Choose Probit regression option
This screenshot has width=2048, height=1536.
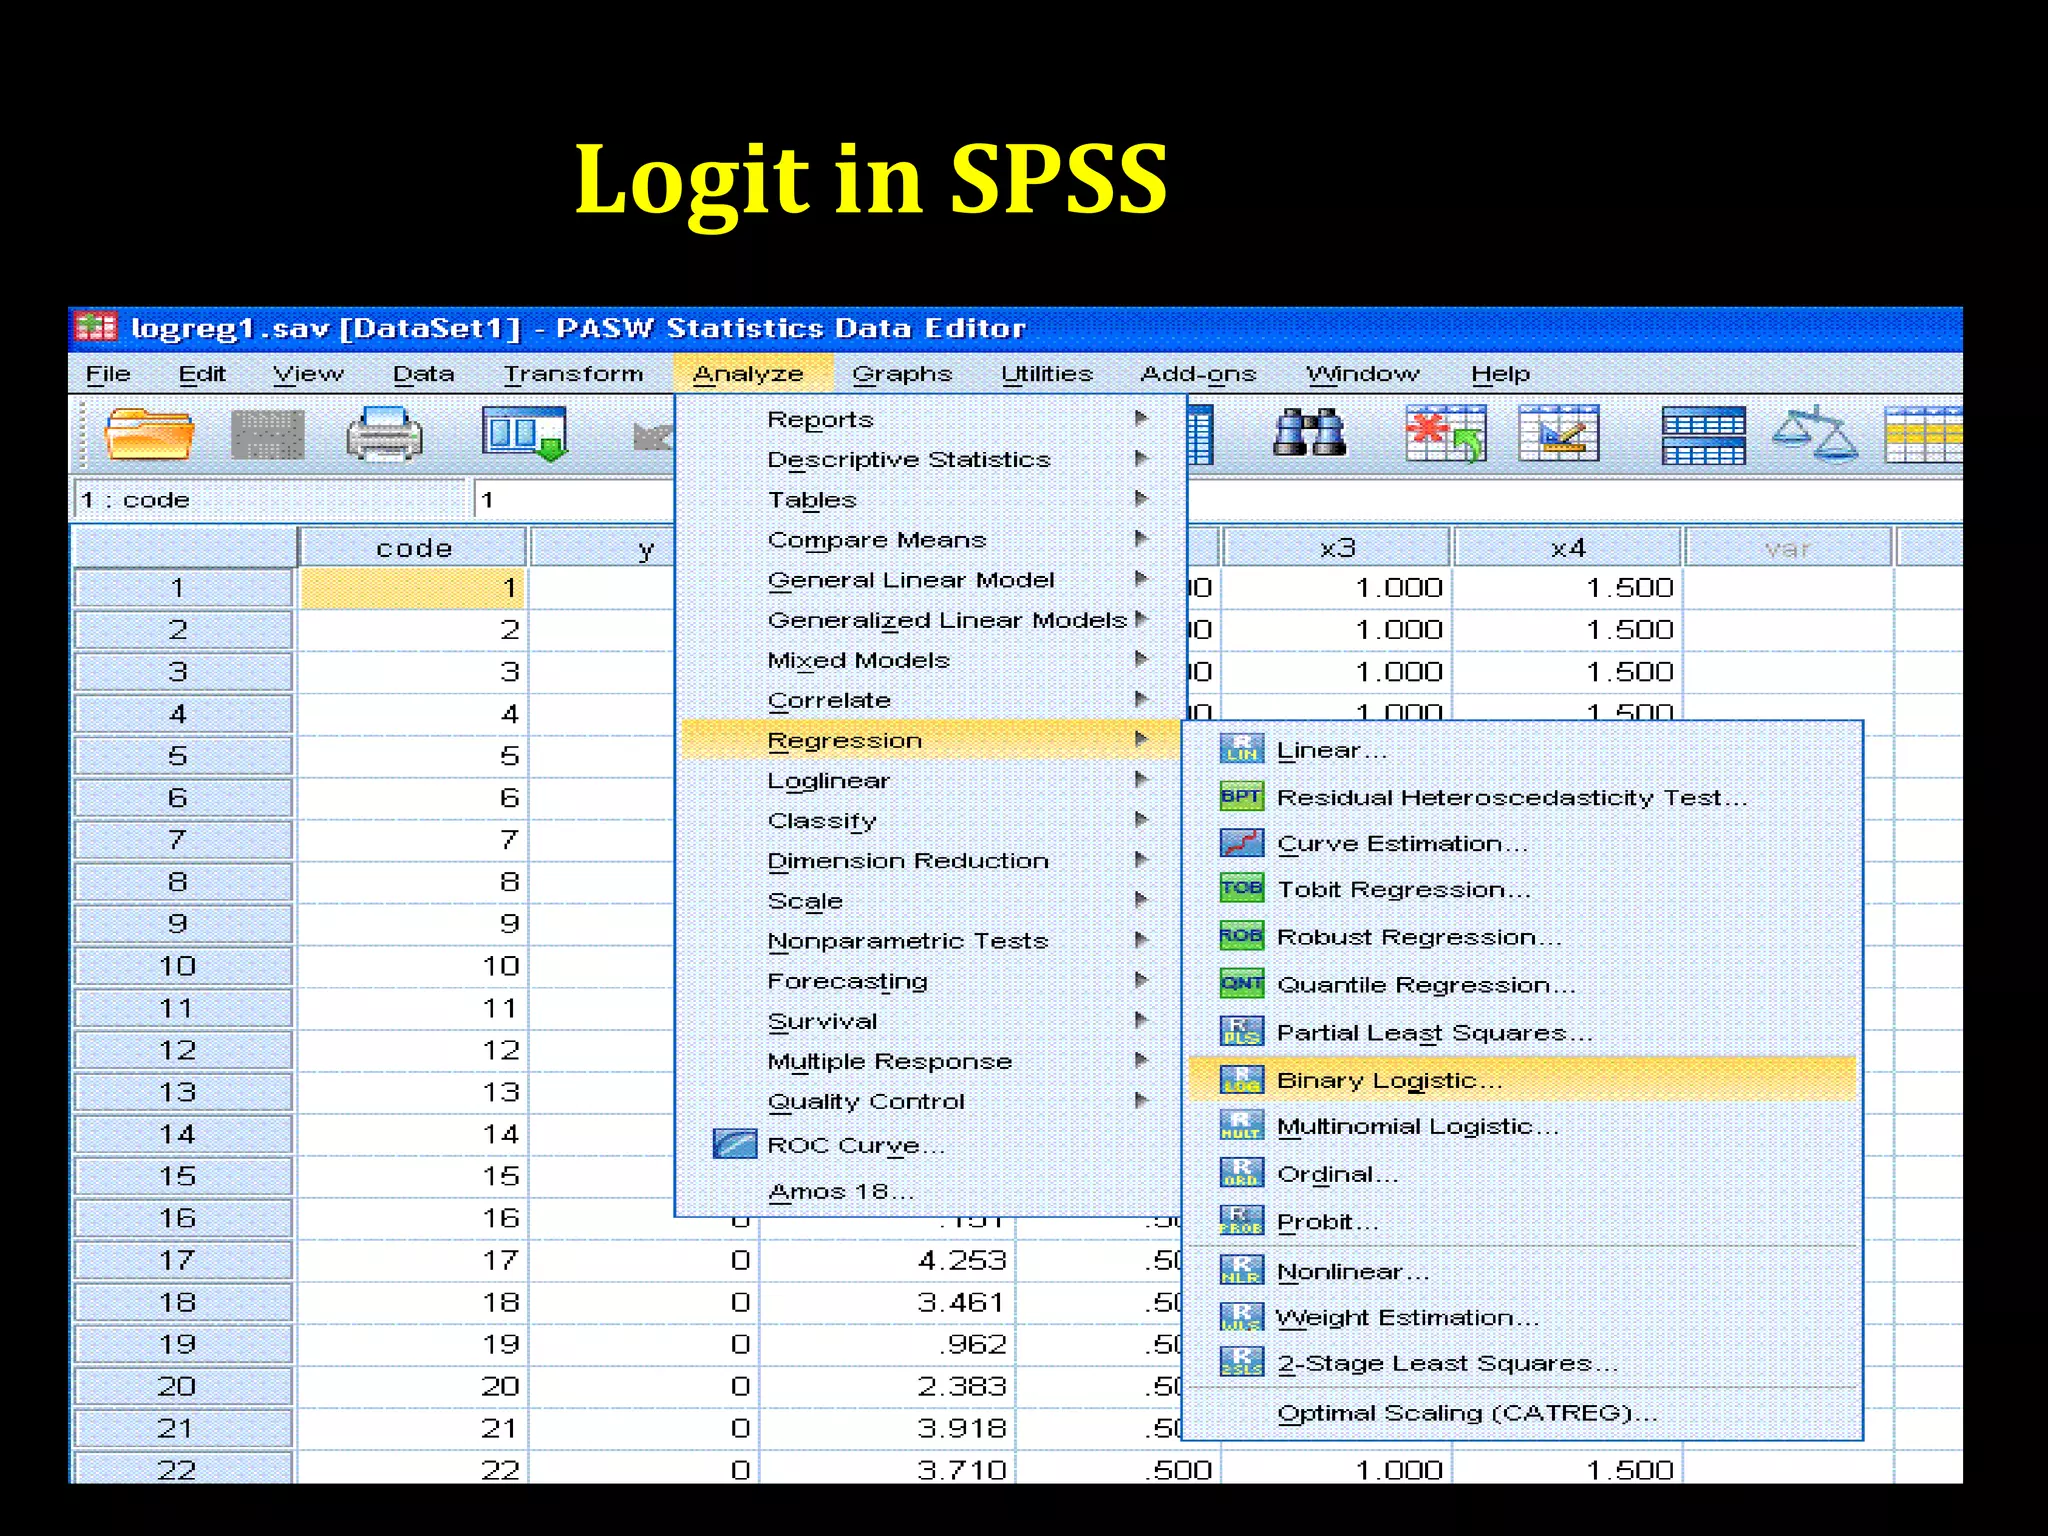[1327, 1222]
